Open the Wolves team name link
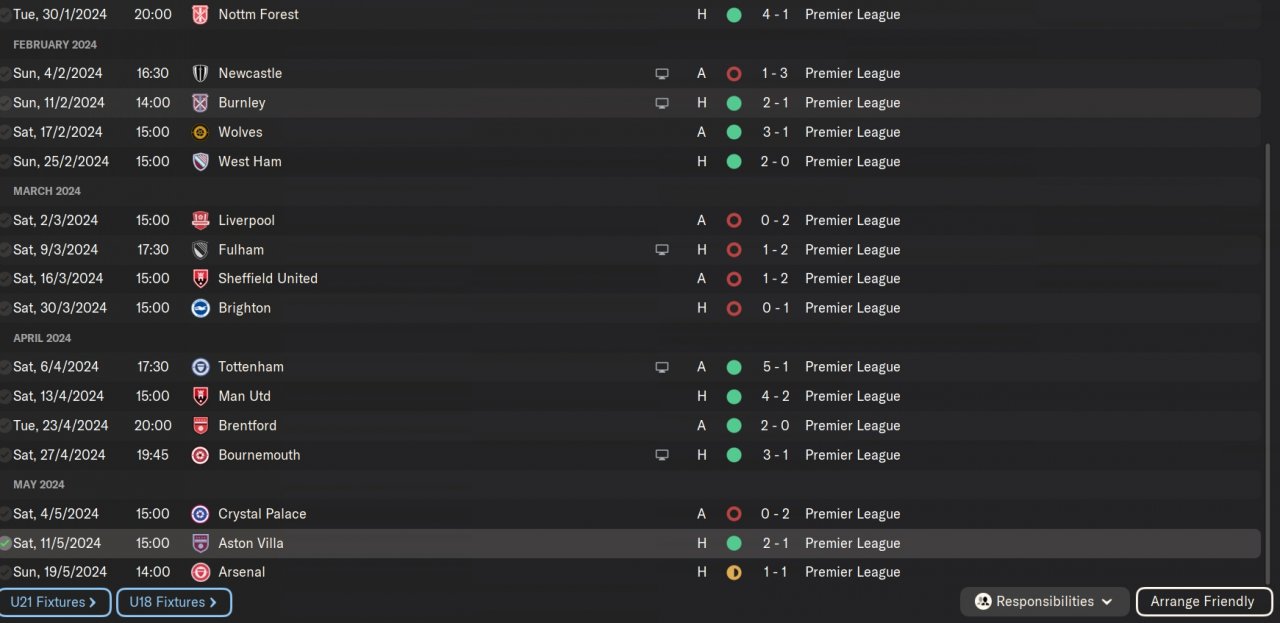1280x623 pixels. (x=240, y=132)
